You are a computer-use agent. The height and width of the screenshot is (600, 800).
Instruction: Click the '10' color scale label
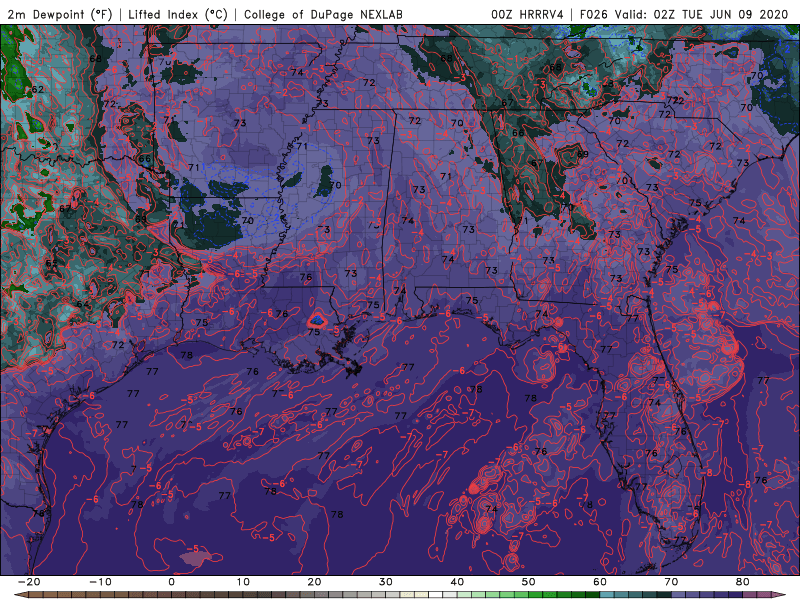point(243,582)
